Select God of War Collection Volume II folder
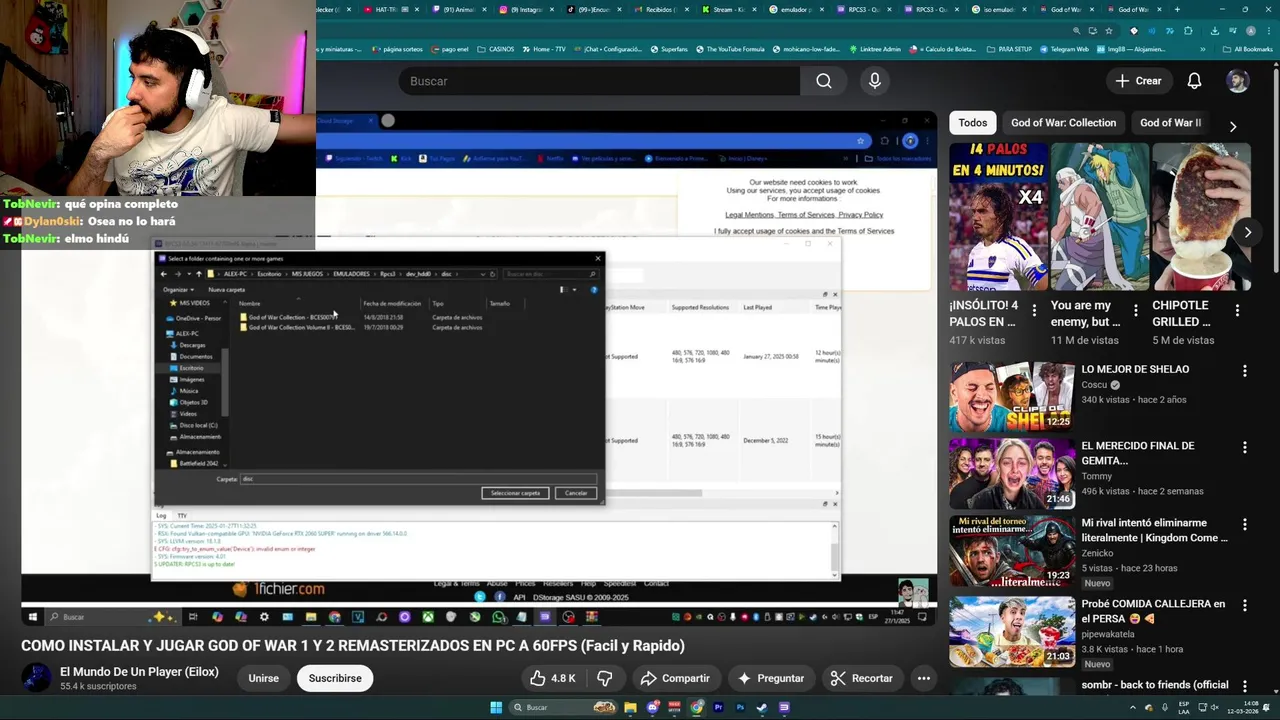 297,327
